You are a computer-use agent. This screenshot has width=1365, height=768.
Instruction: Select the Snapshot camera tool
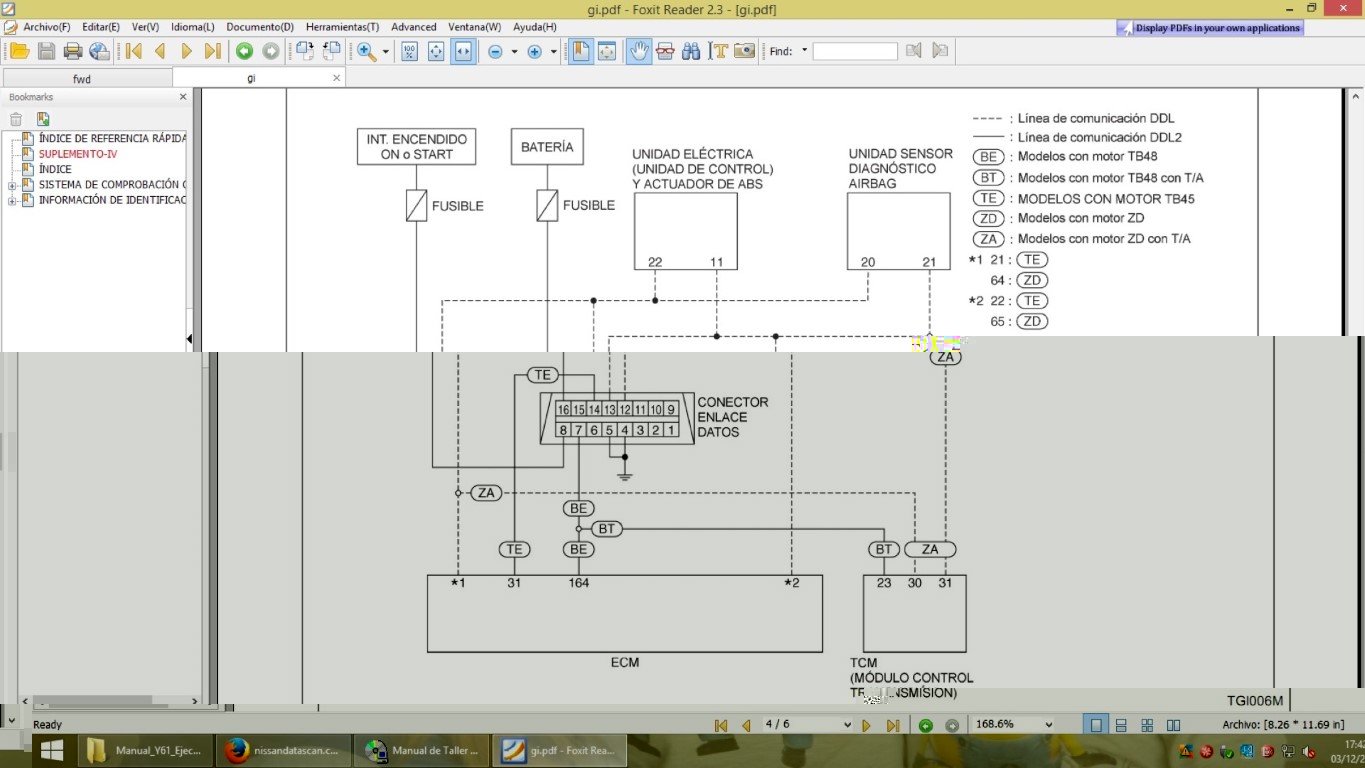point(744,51)
